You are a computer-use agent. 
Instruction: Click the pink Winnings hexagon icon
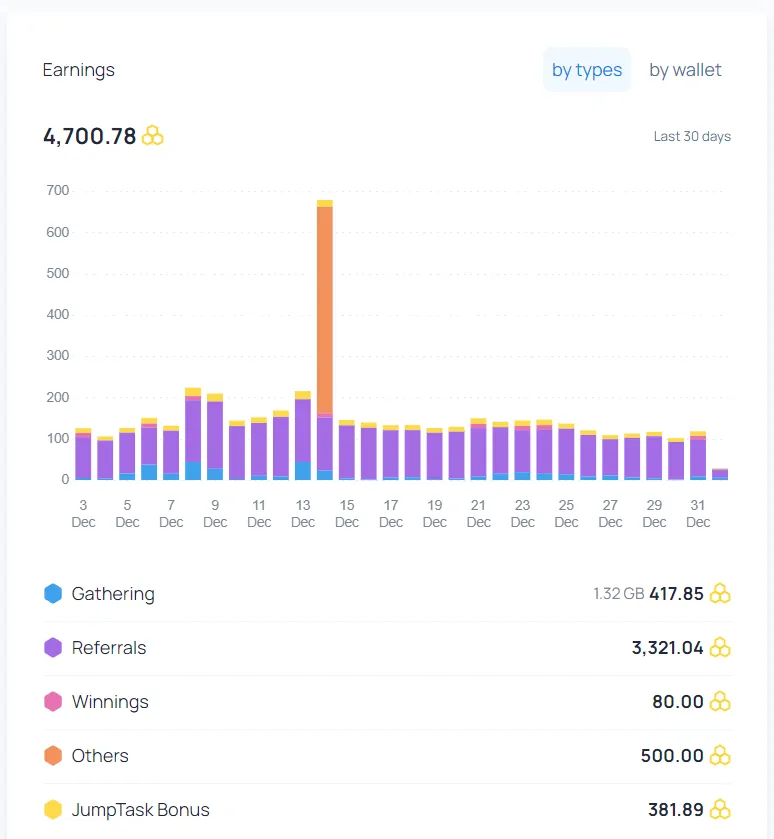[x=53, y=701]
